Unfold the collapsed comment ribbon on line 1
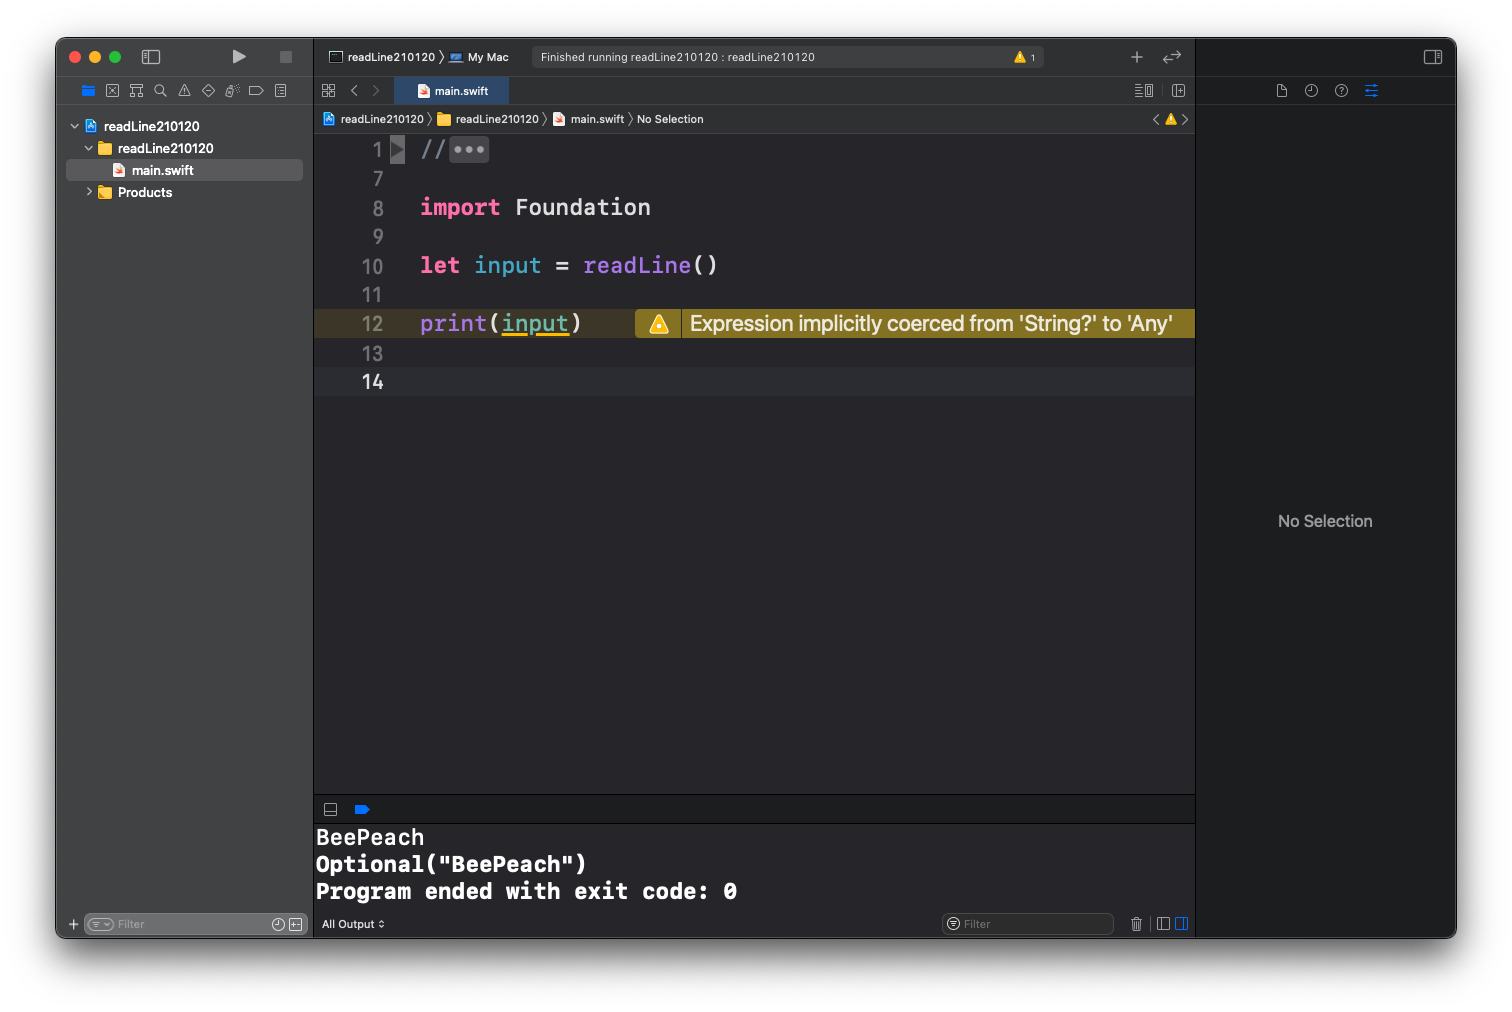 tap(397, 150)
